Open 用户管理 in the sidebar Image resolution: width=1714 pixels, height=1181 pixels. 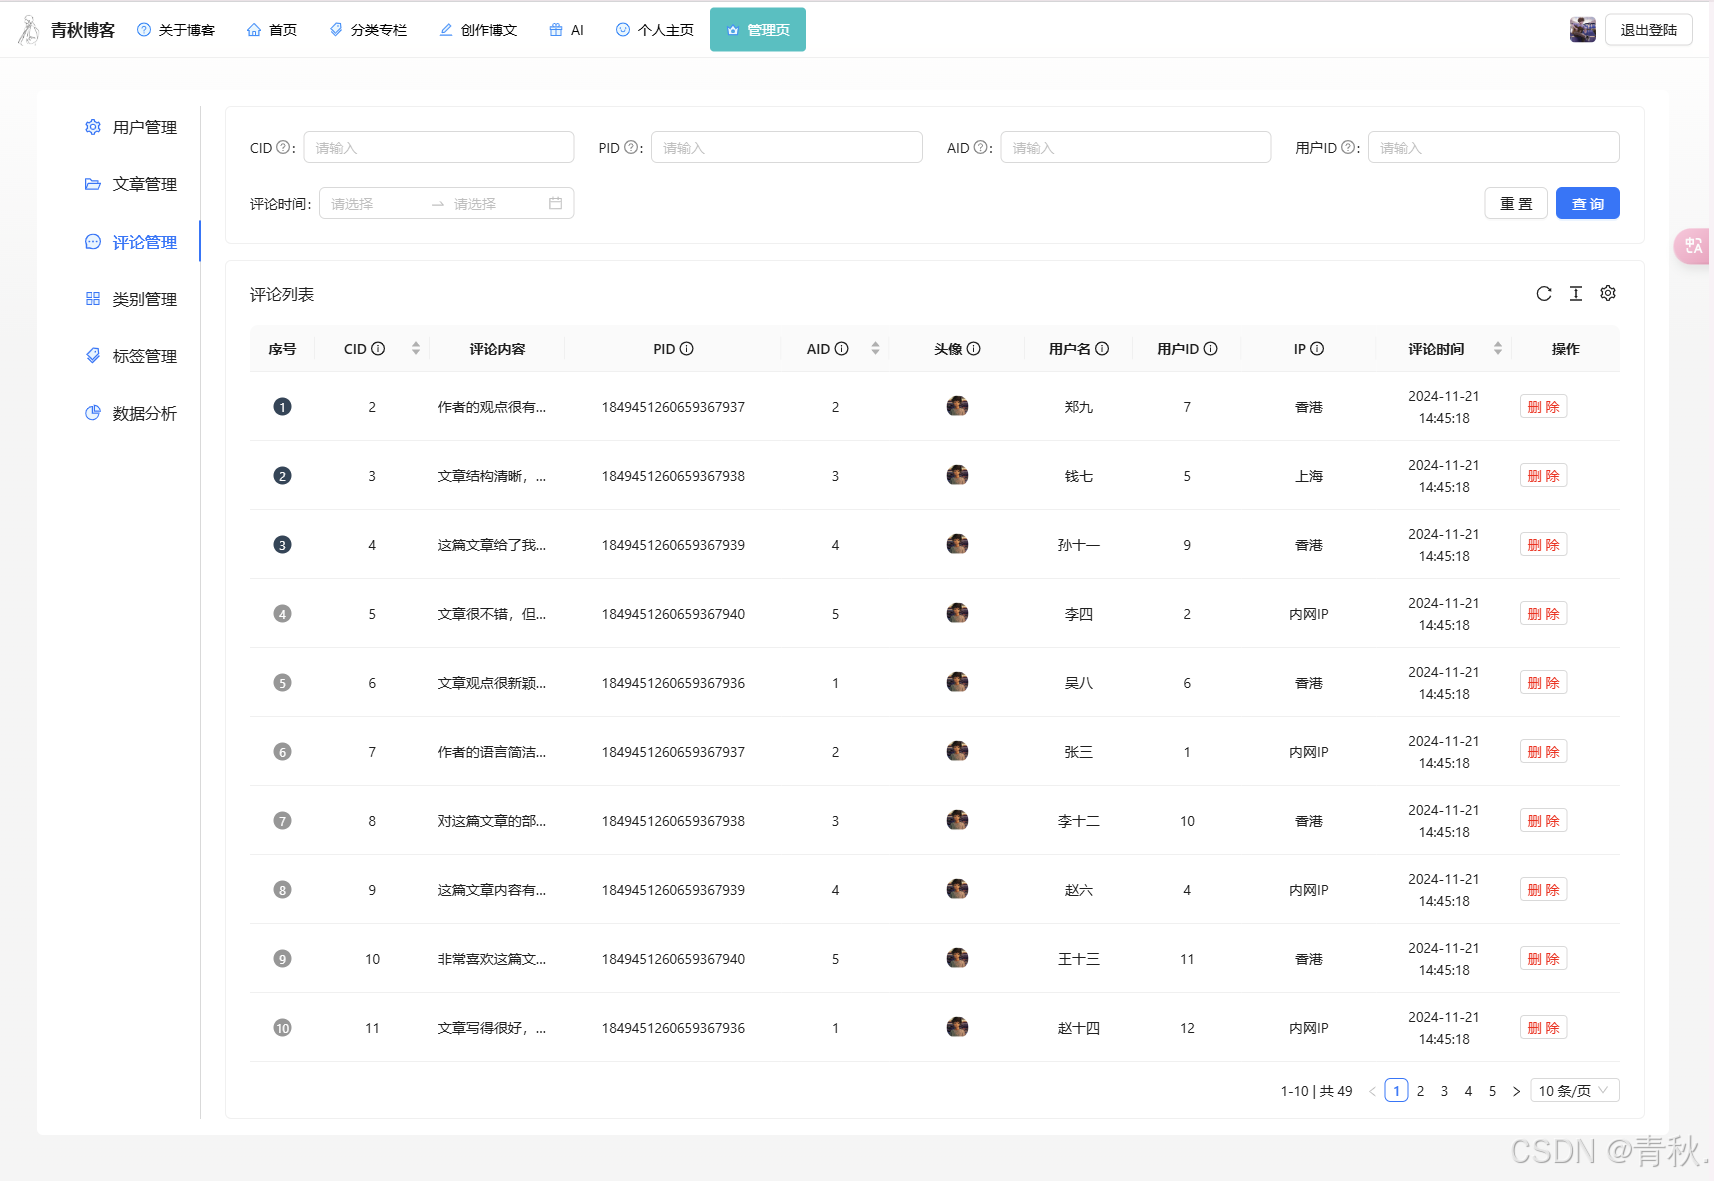click(x=144, y=128)
